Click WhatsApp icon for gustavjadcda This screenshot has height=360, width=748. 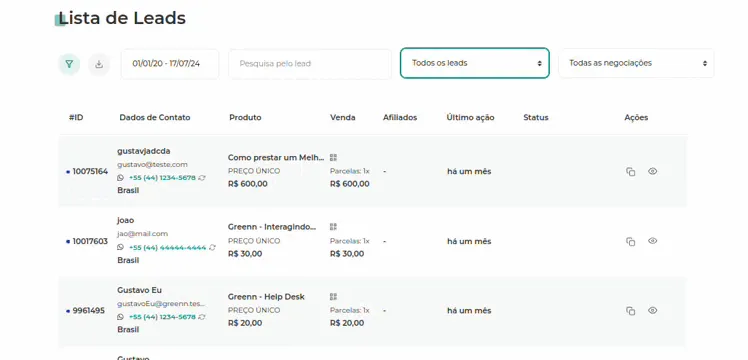tap(120, 177)
